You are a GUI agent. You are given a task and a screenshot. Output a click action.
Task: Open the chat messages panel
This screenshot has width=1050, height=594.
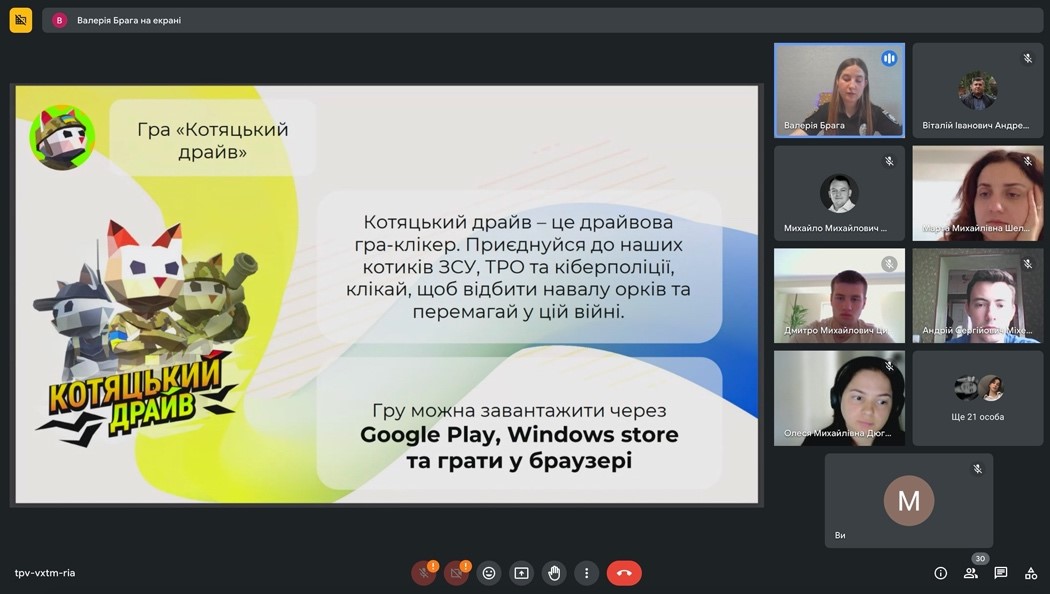tap(1000, 573)
